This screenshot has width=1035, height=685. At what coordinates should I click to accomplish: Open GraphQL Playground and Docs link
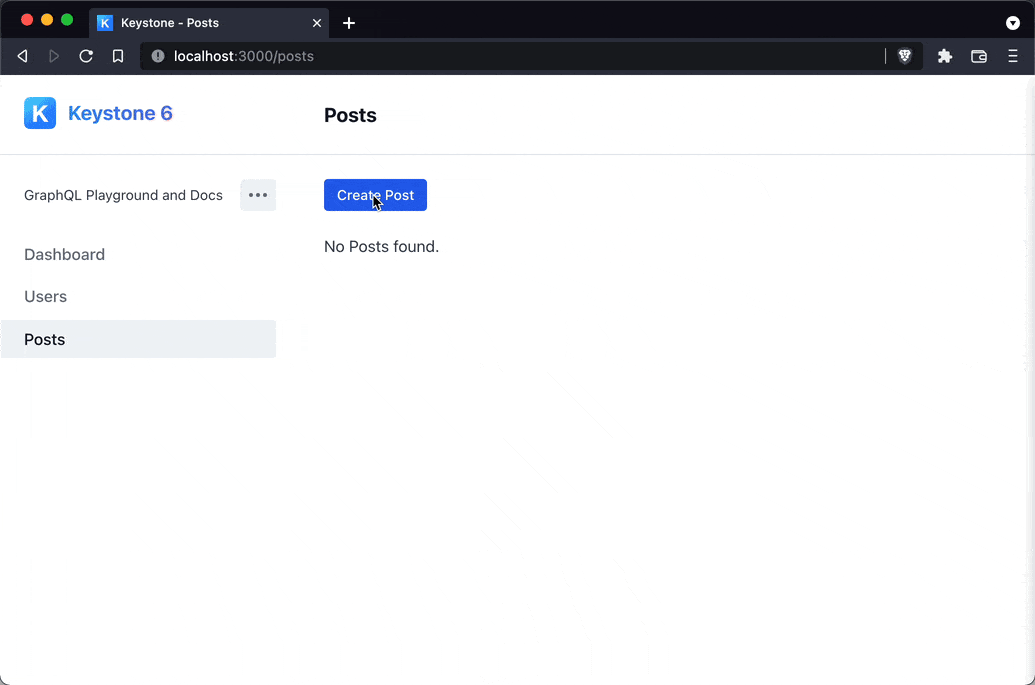[x=123, y=195]
